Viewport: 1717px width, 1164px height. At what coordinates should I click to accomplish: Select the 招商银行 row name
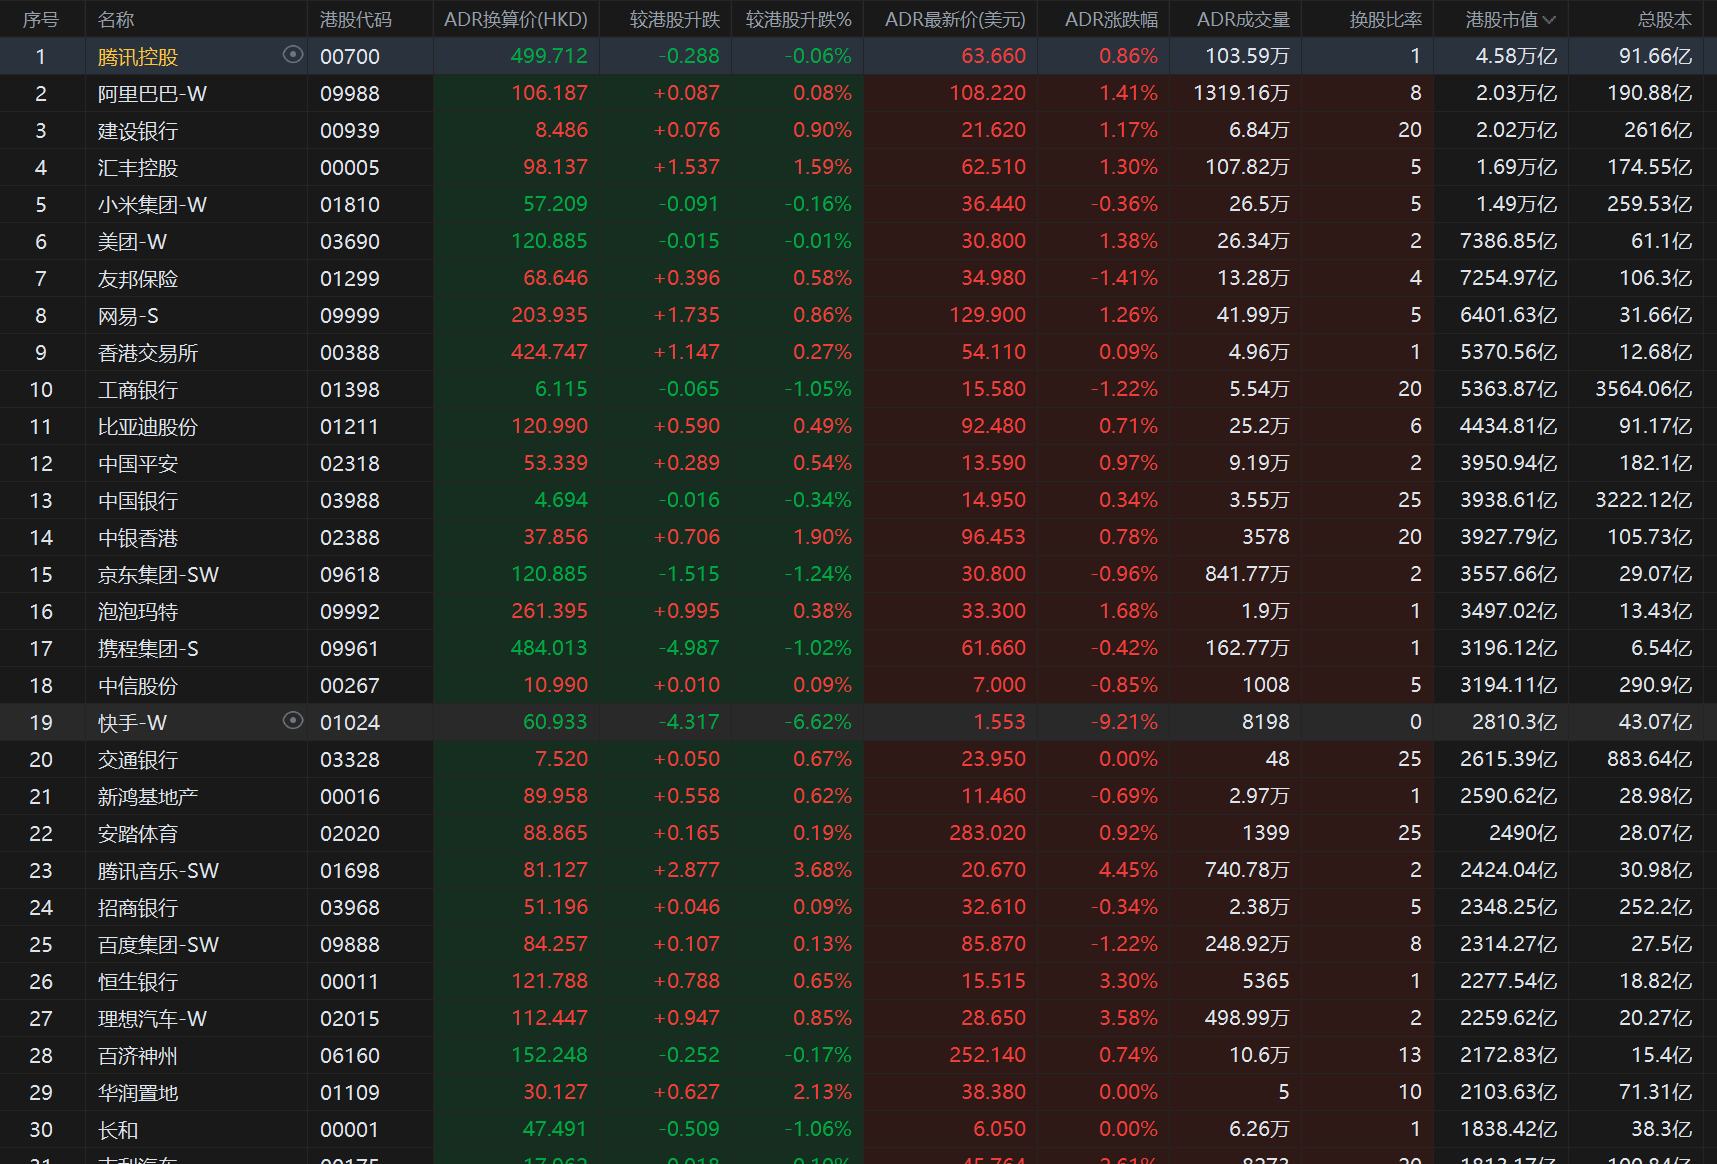click(x=138, y=908)
